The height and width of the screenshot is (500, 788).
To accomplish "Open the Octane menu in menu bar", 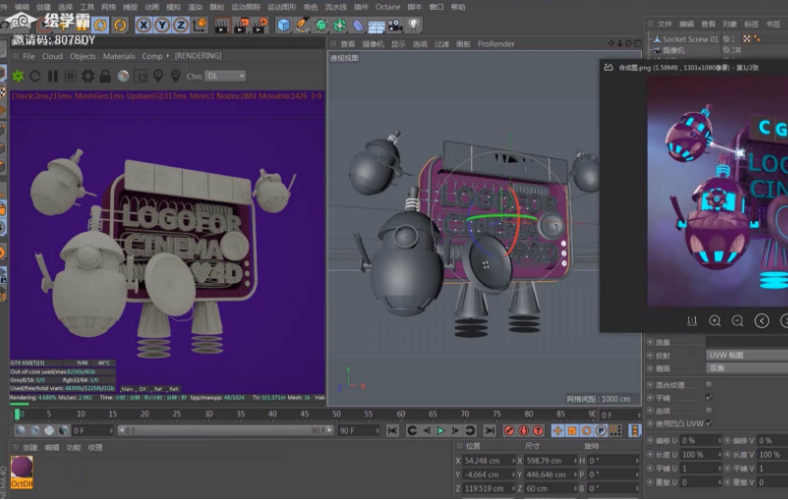I will coord(387,7).
